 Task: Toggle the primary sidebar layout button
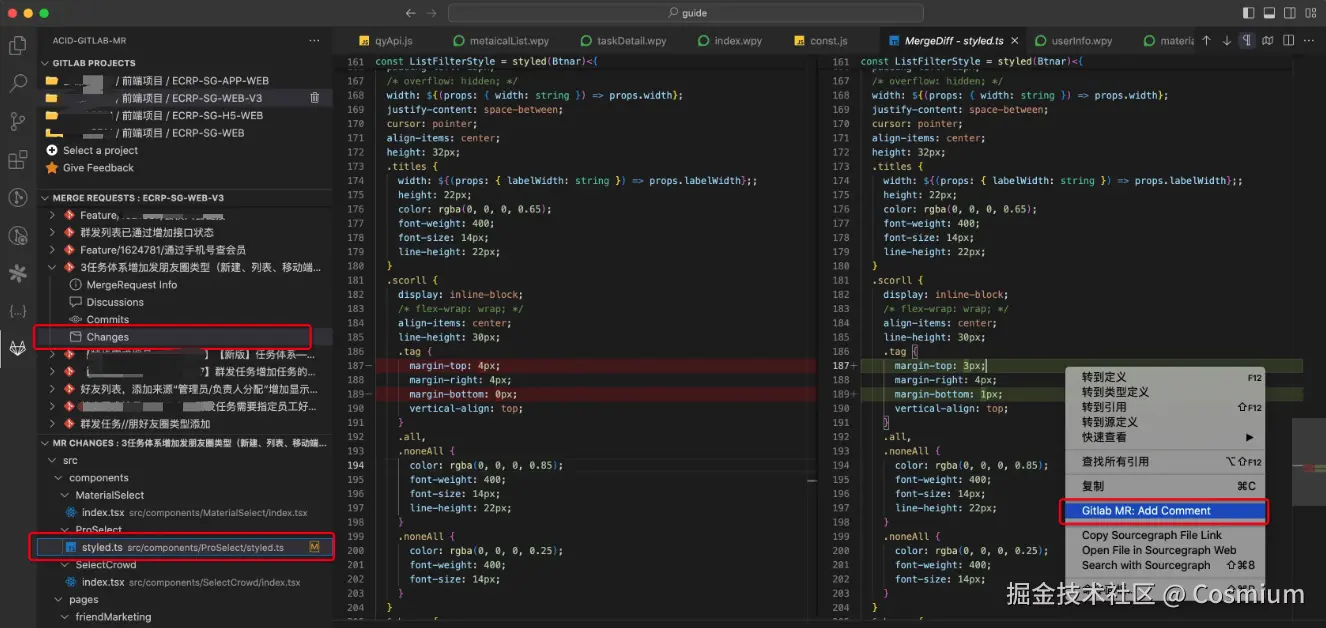(1248, 13)
